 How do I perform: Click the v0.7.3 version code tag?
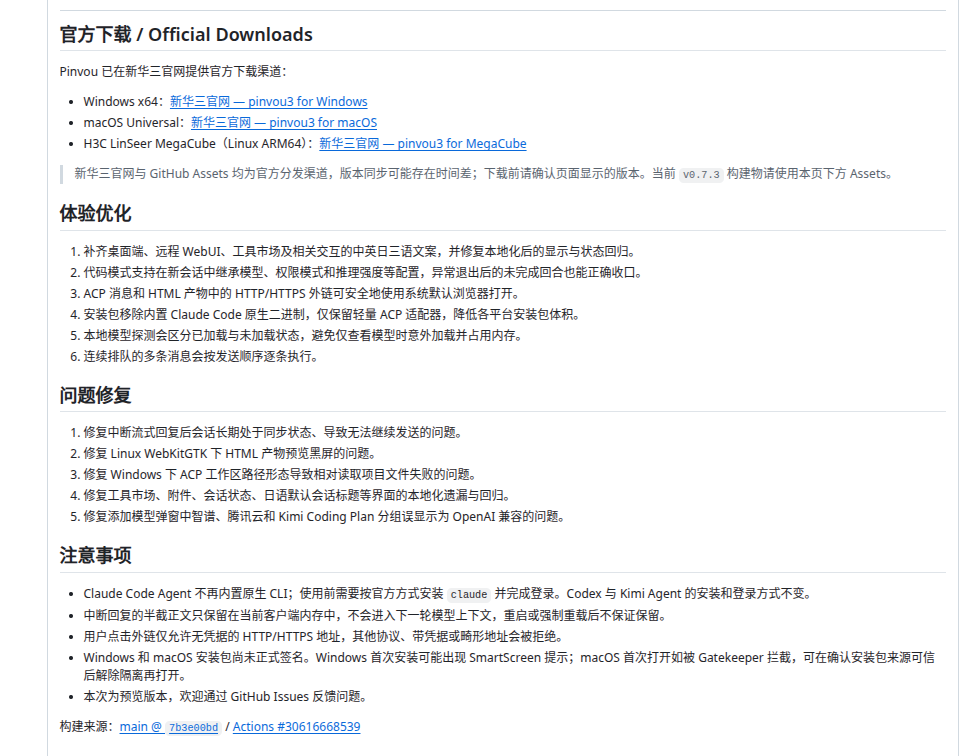701,175
